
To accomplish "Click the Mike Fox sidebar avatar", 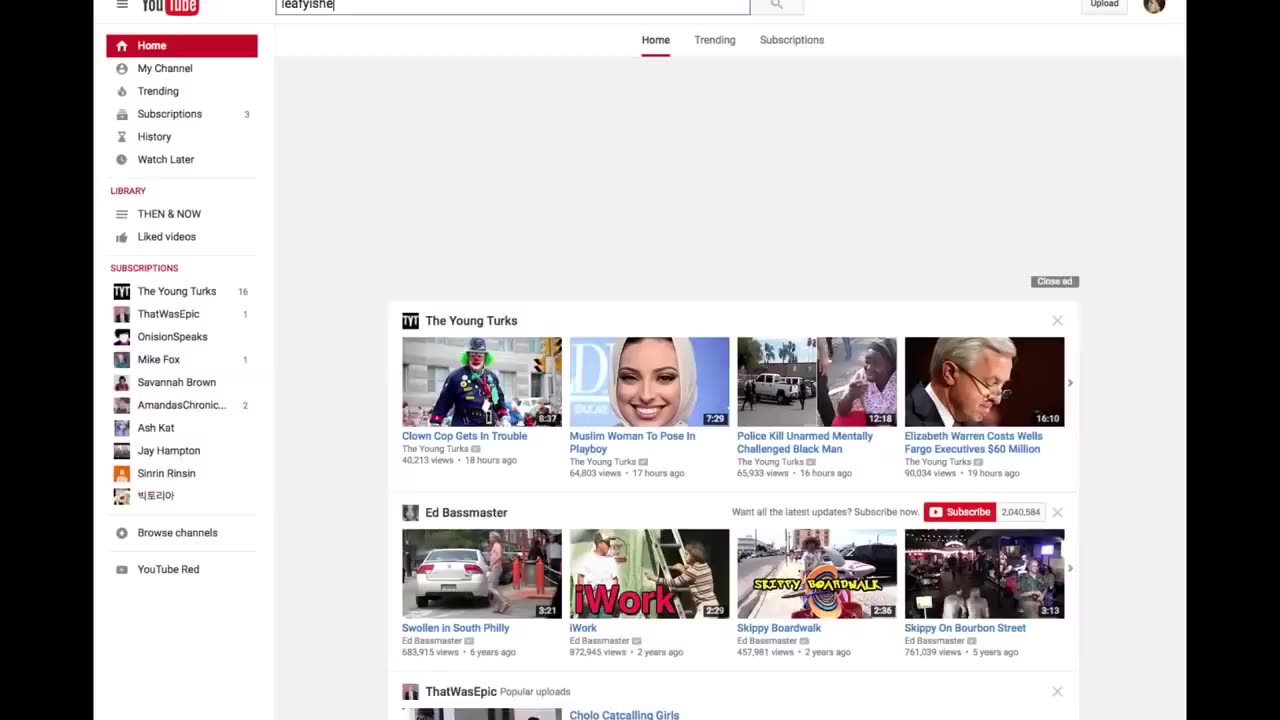I will pyautogui.click(x=122, y=360).
